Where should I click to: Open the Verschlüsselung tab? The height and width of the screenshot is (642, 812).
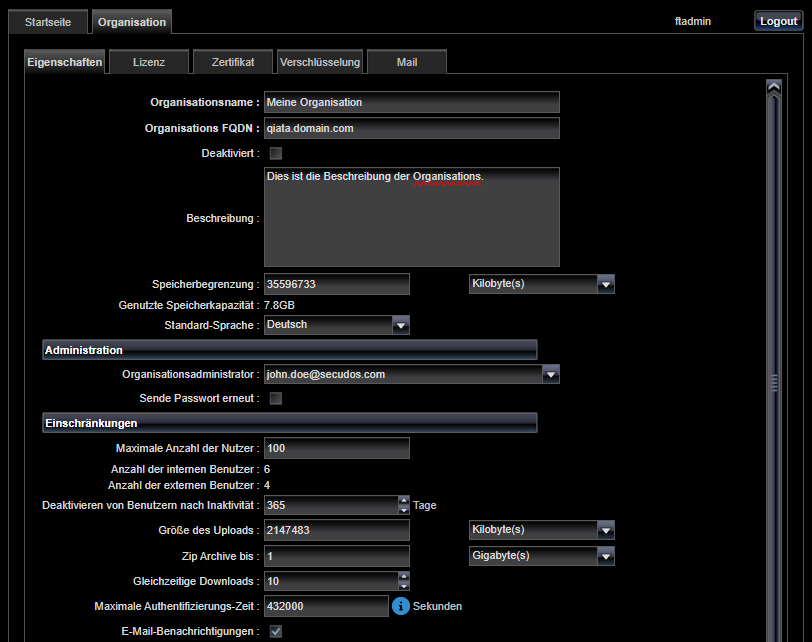tap(320, 62)
